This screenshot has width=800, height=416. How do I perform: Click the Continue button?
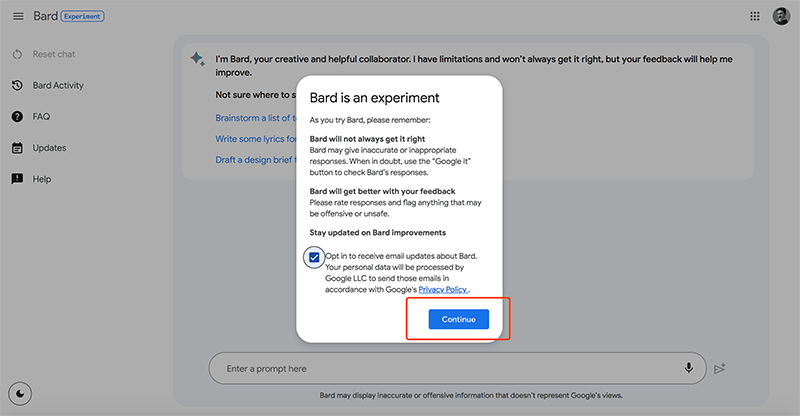pos(459,319)
